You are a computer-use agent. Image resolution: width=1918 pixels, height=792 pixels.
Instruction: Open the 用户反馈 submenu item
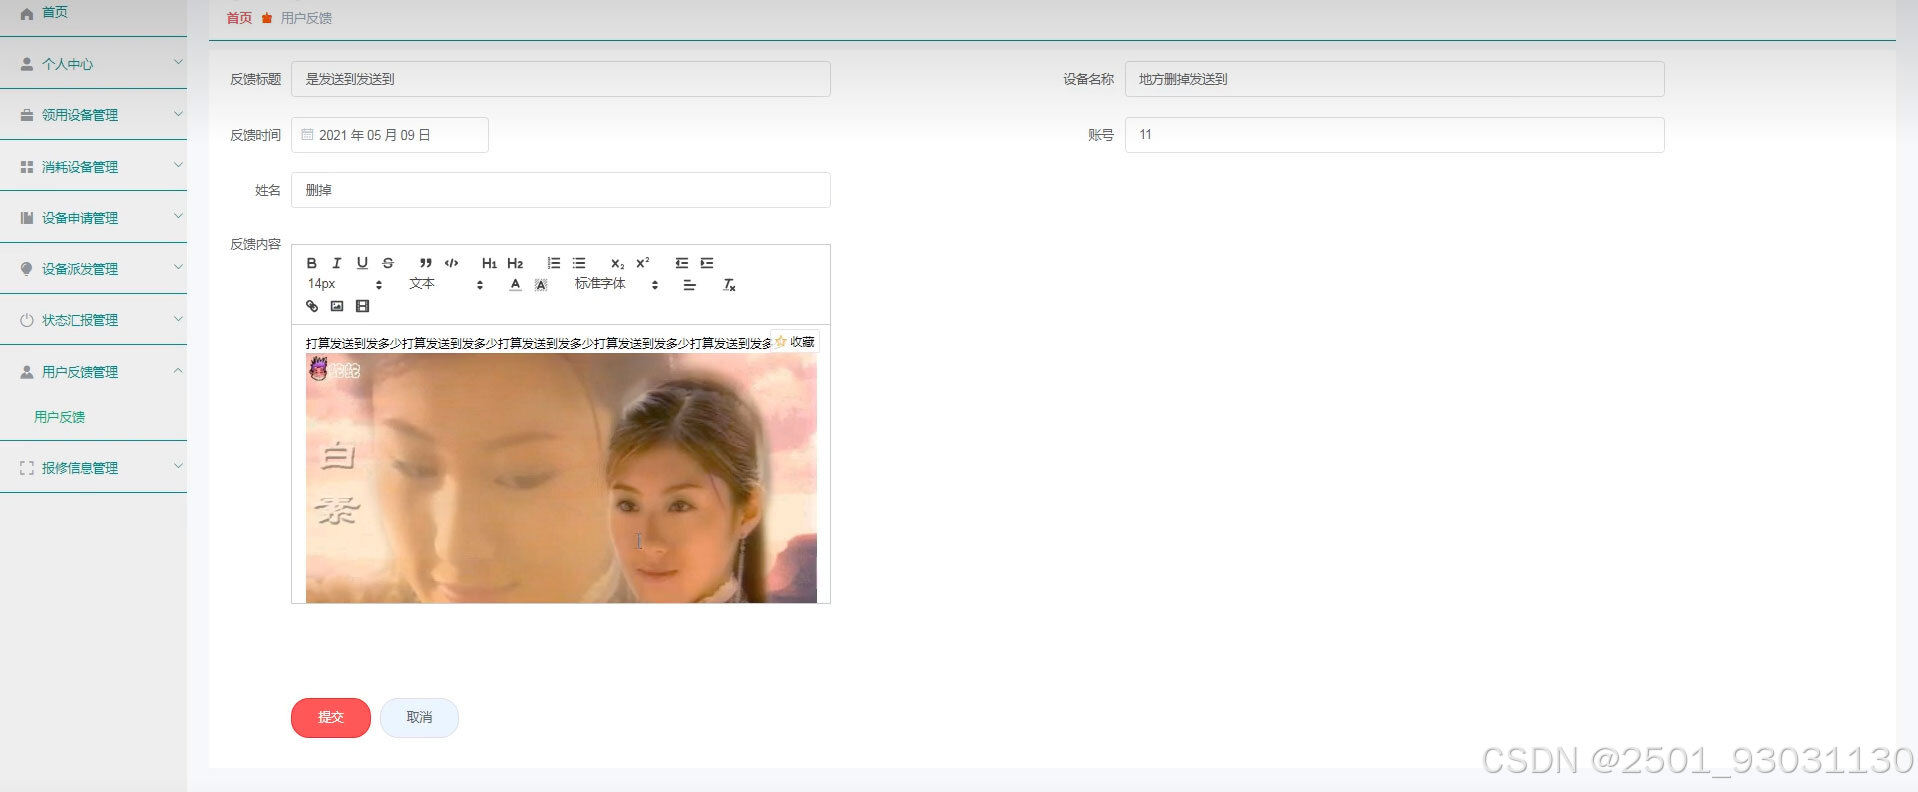tap(60, 417)
